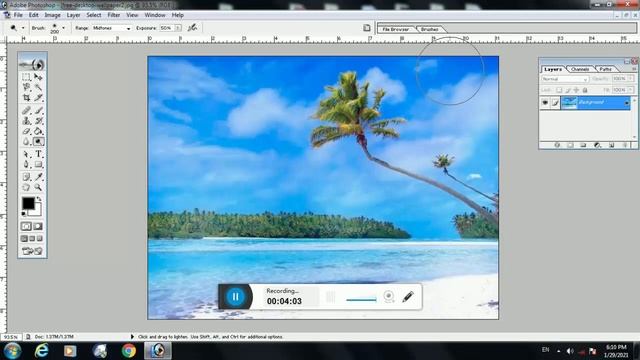This screenshot has height=360, width=640.
Task: Set the foreground color swatch
Action: tap(28, 203)
